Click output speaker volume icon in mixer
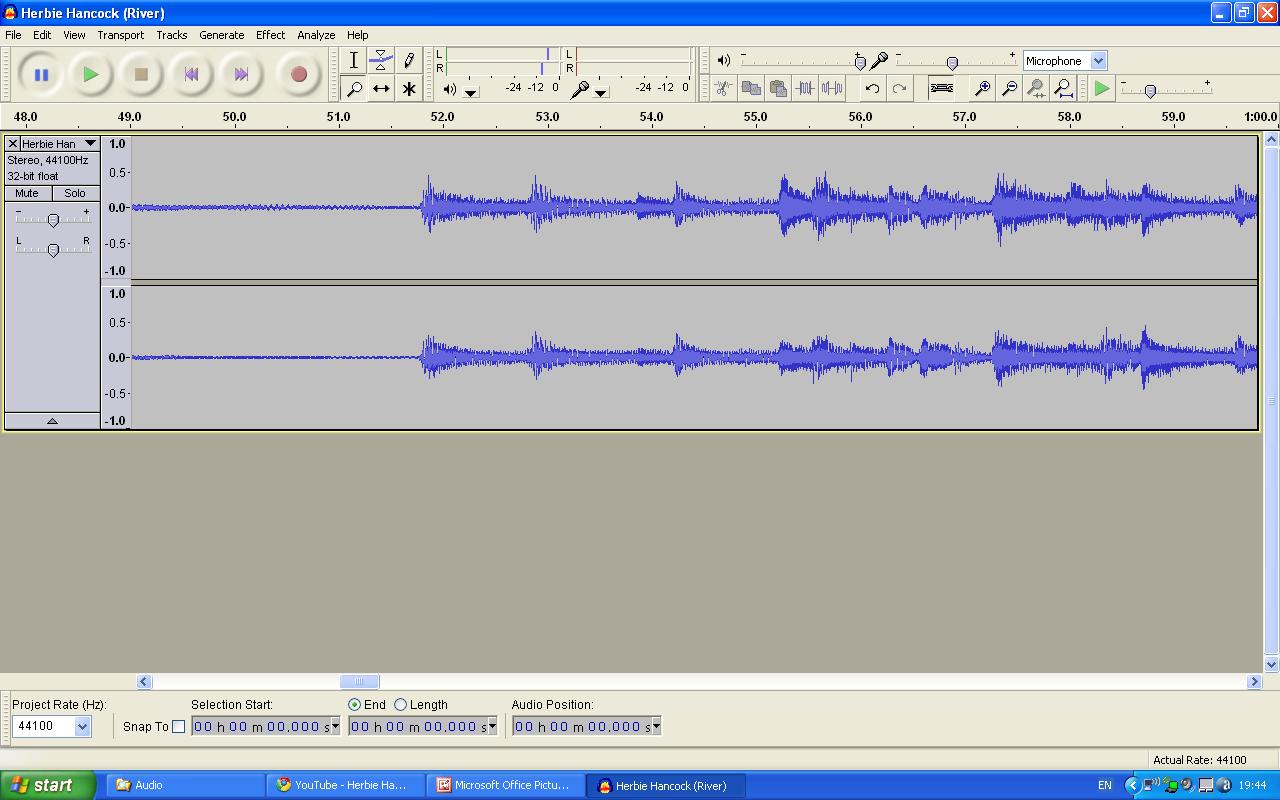The image size is (1280, 800). click(x=724, y=60)
